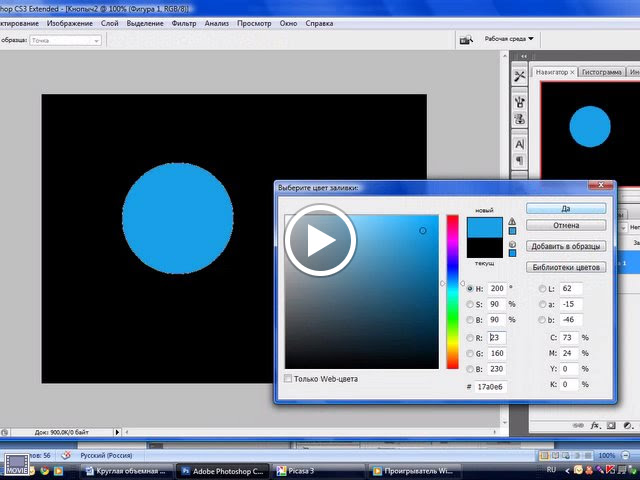Enable the Только Web-цвета checkbox
640x480 pixels.
(x=288, y=378)
